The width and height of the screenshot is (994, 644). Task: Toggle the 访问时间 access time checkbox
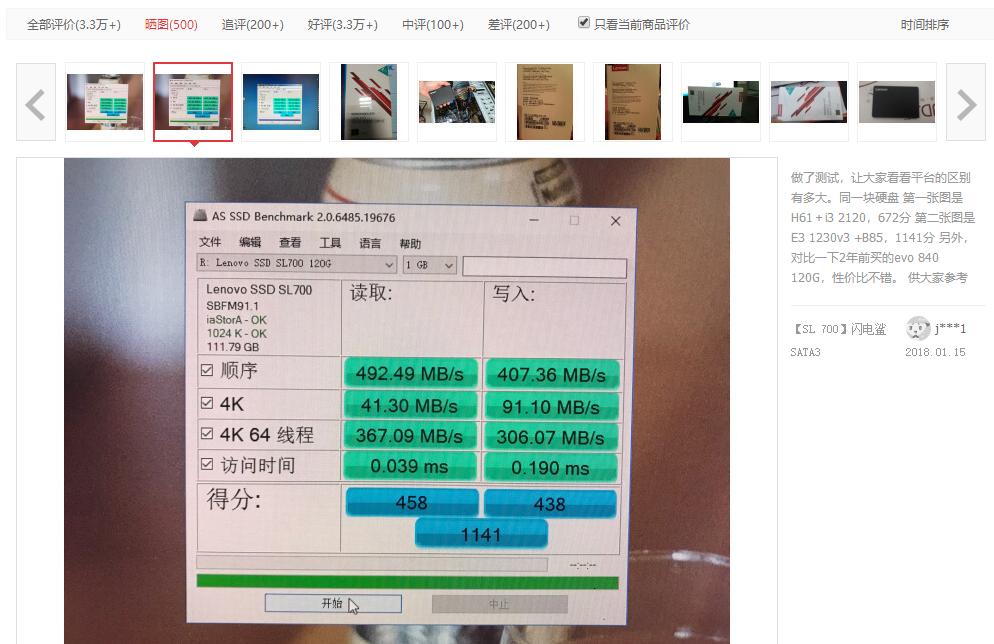[207, 464]
